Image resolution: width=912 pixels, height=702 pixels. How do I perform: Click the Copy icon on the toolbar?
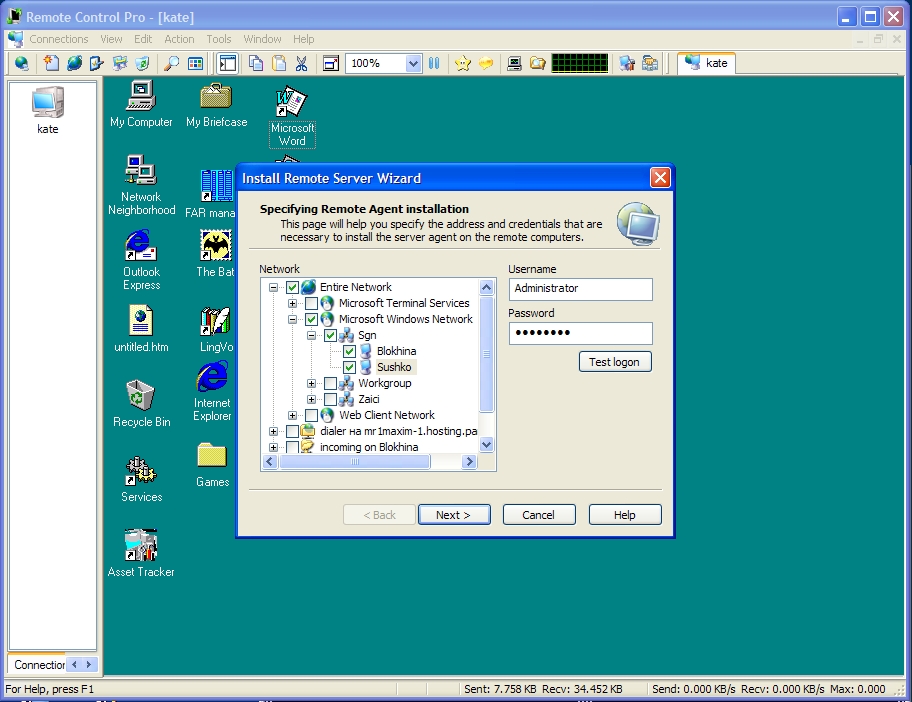tap(257, 62)
